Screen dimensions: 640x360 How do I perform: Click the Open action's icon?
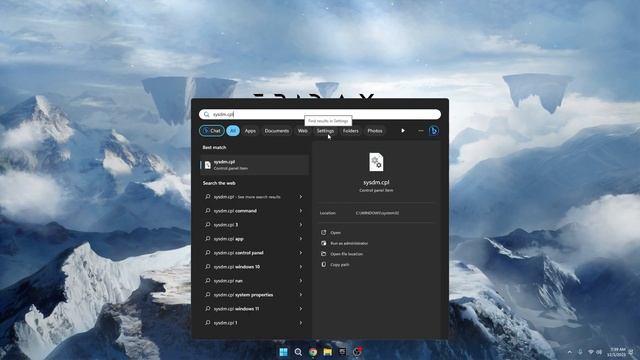(324, 233)
